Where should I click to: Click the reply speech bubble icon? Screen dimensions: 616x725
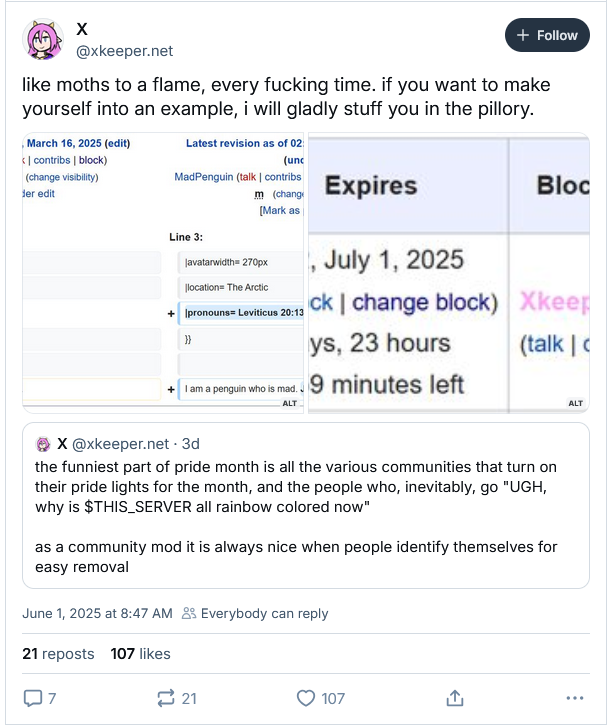click(x=33, y=698)
